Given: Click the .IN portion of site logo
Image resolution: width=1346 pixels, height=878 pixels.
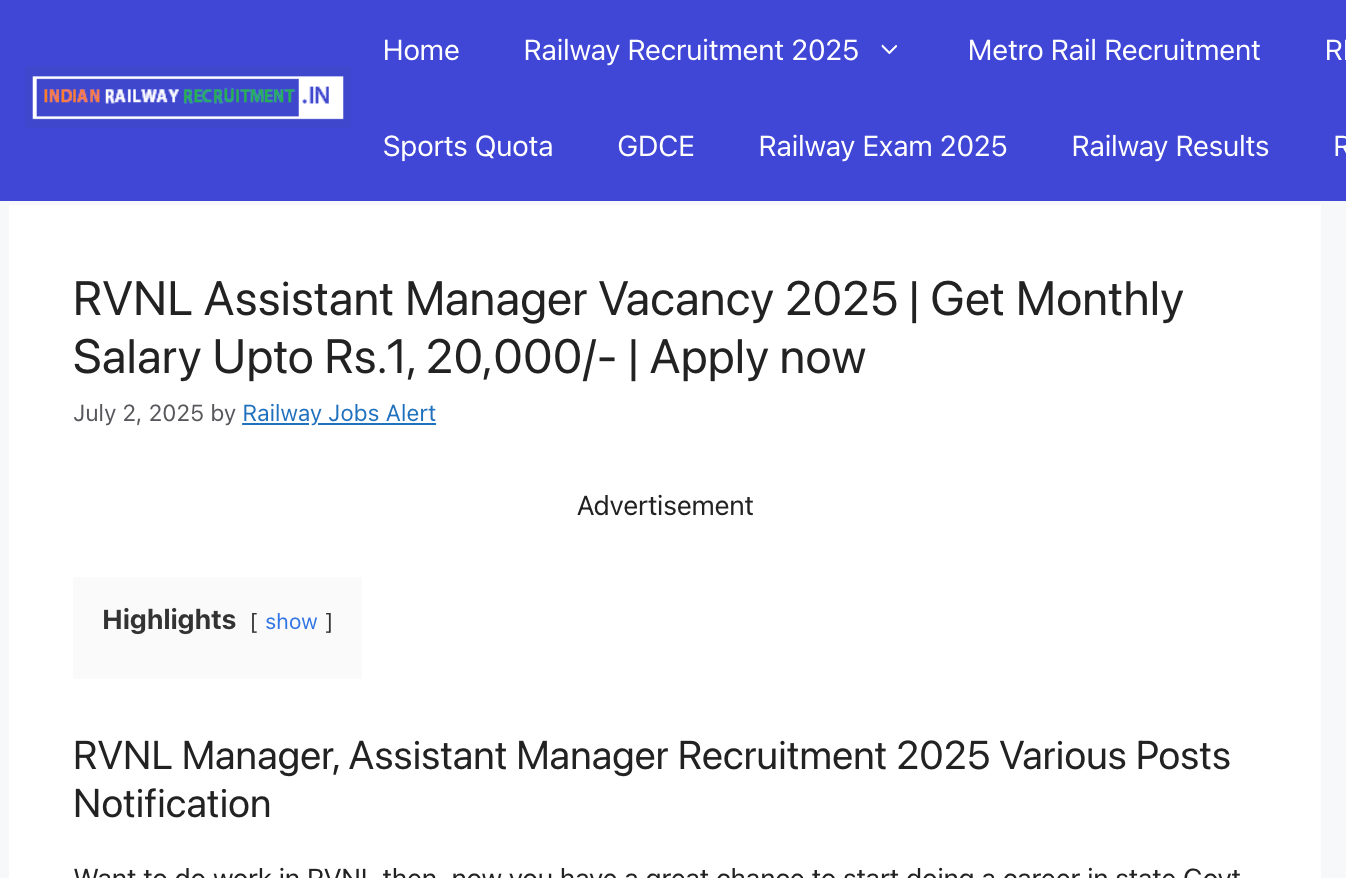Looking at the screenshot, I should pos(317,97).
